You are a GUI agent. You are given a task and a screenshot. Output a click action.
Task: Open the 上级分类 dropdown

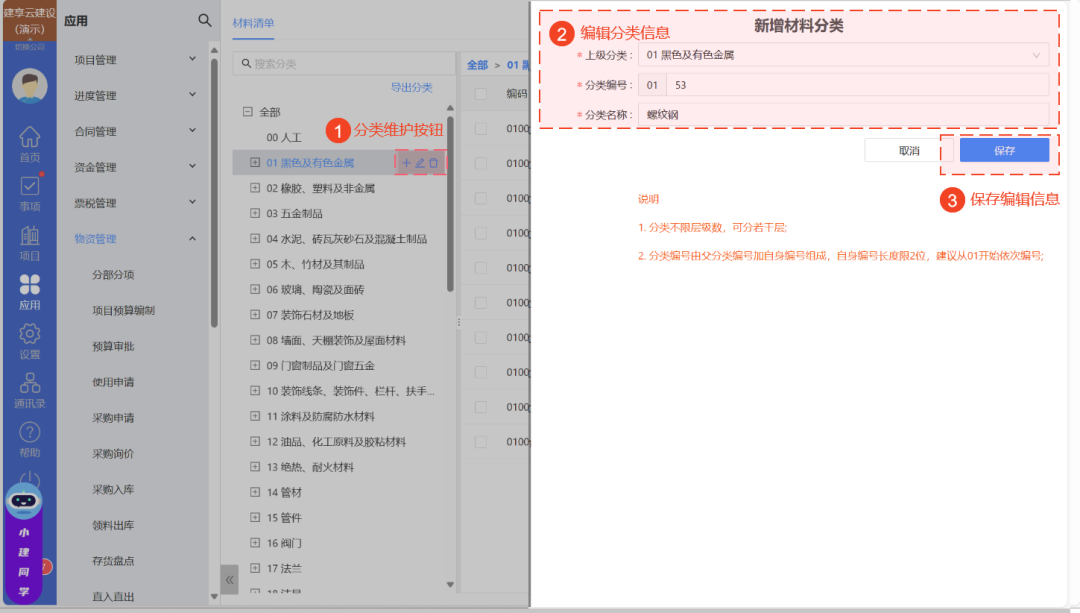843,55
